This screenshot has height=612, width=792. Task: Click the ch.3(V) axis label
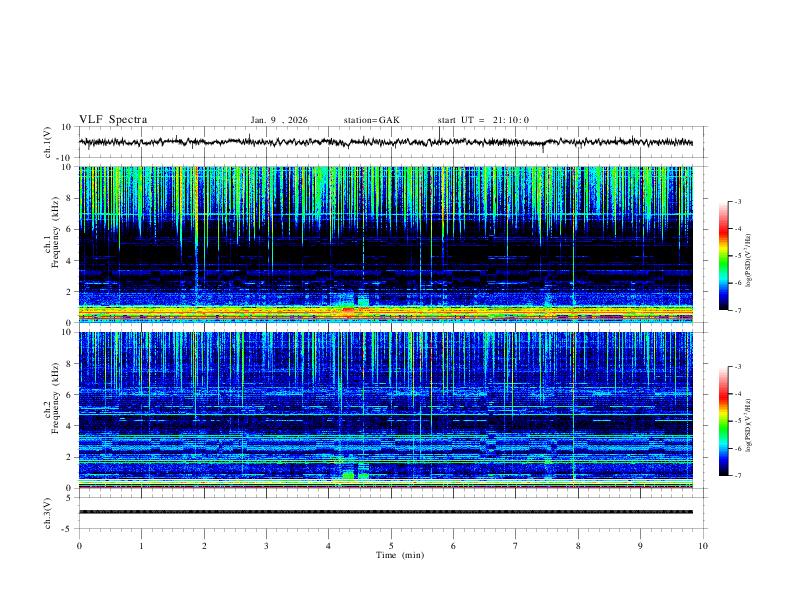tap(48, 513)
